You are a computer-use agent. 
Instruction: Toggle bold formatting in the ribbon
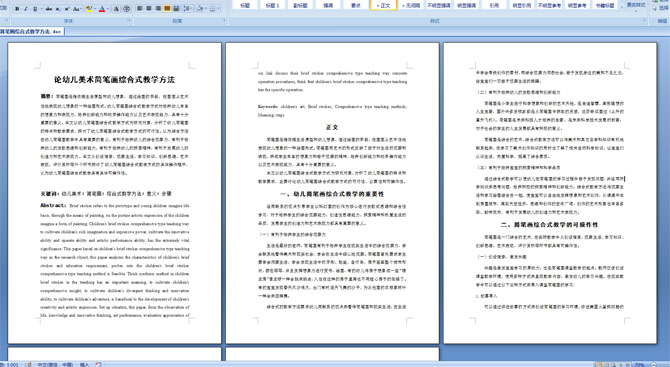tap(17, 9)
